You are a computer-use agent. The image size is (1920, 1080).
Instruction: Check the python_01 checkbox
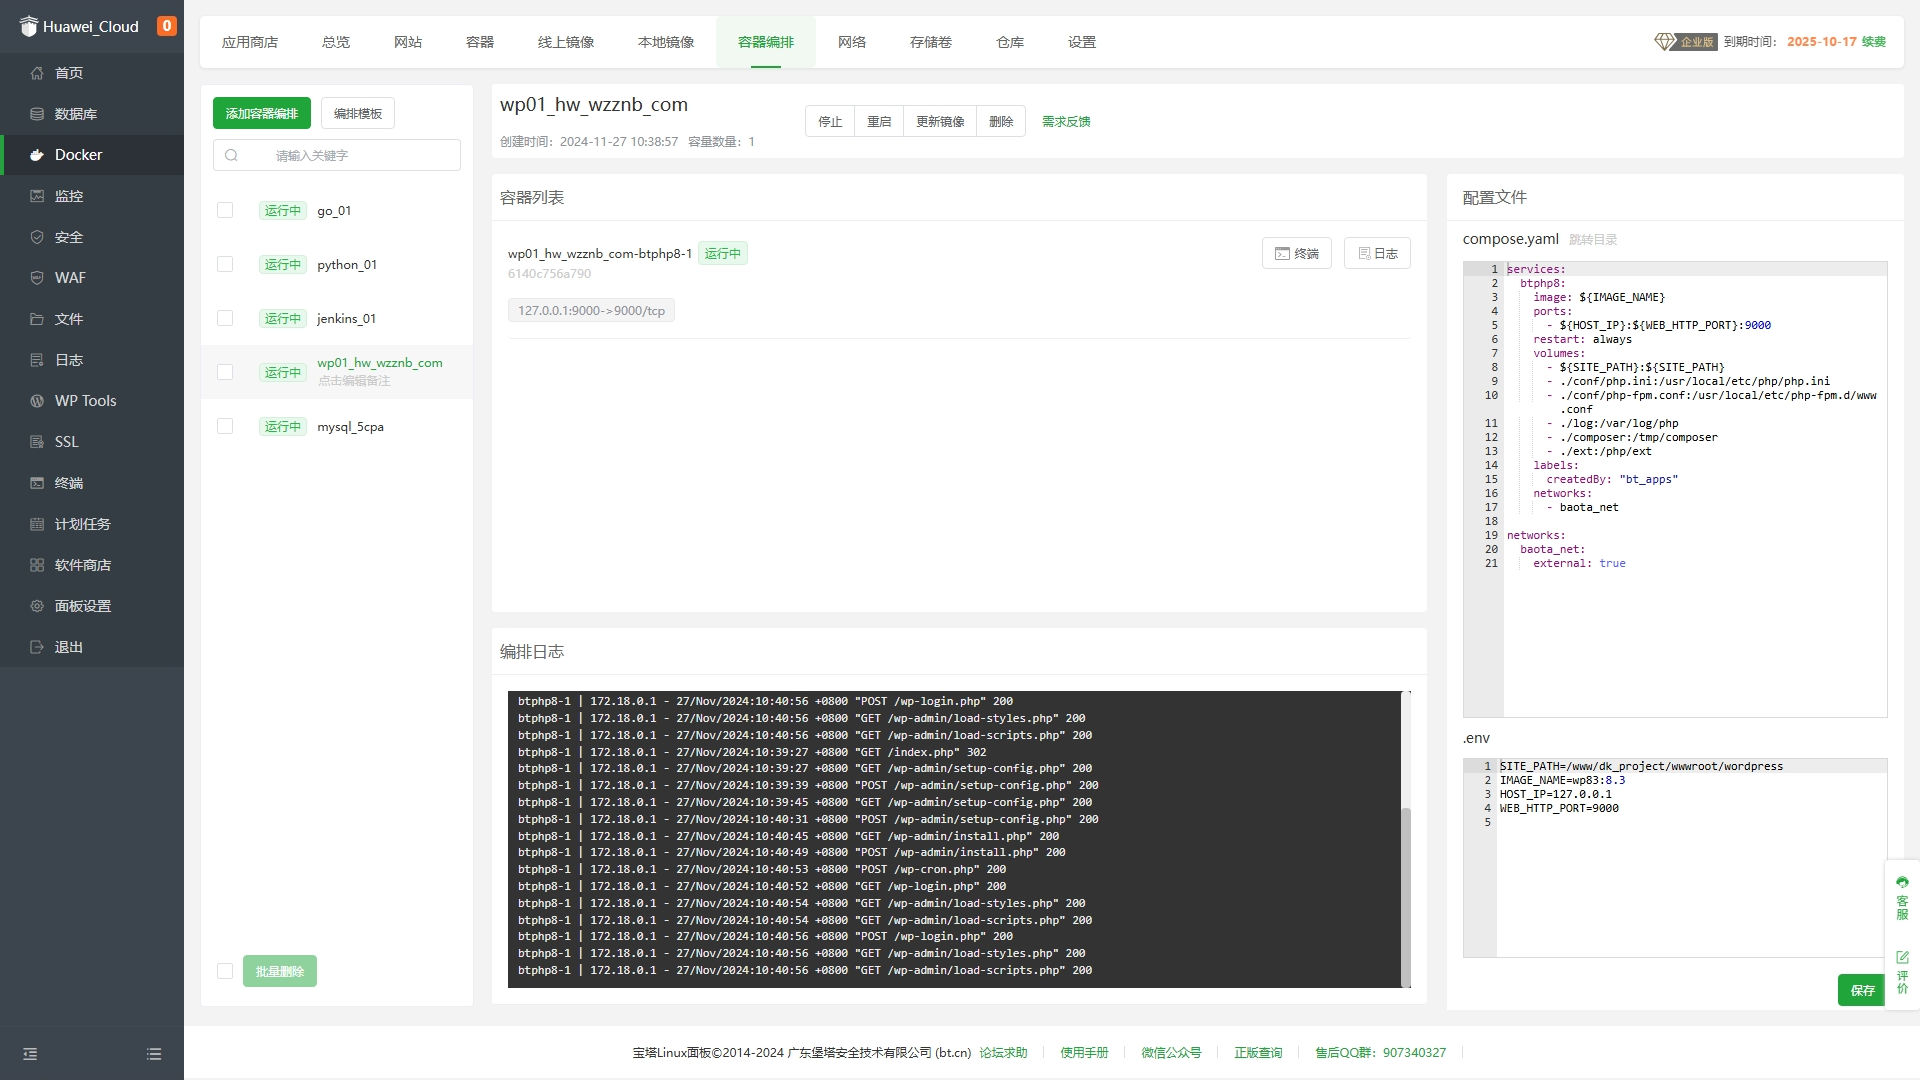click(x=225, y=264)
